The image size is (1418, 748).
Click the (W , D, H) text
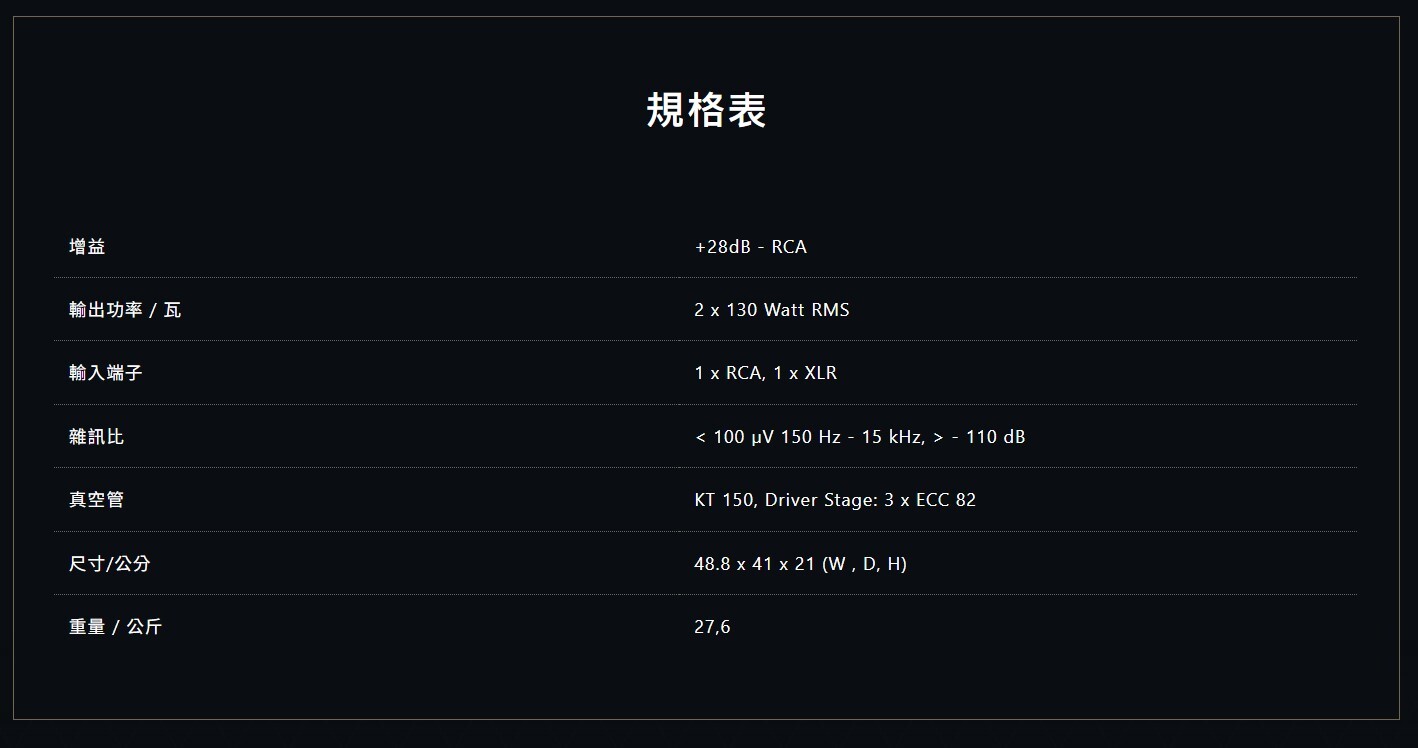(x=864, y=564)
